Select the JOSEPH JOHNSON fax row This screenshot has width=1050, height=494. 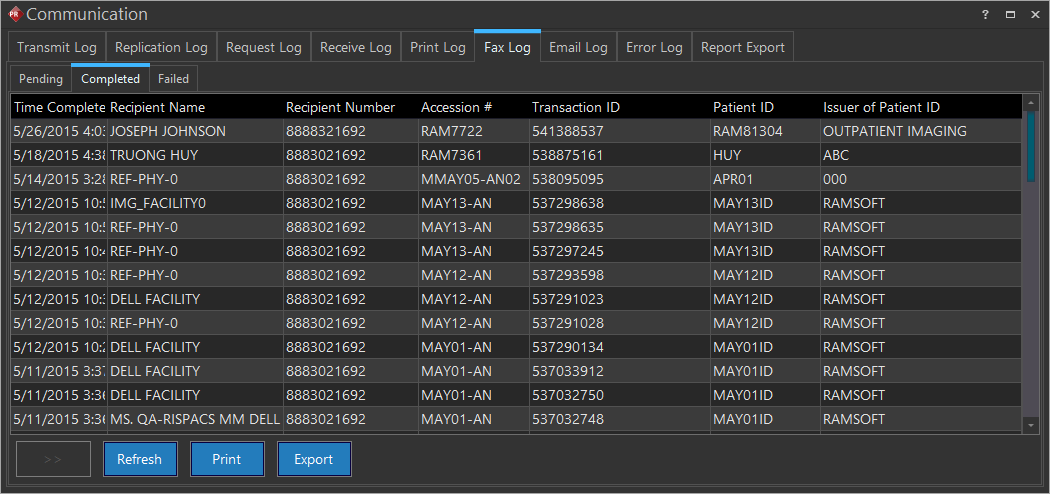click(168, 131)
